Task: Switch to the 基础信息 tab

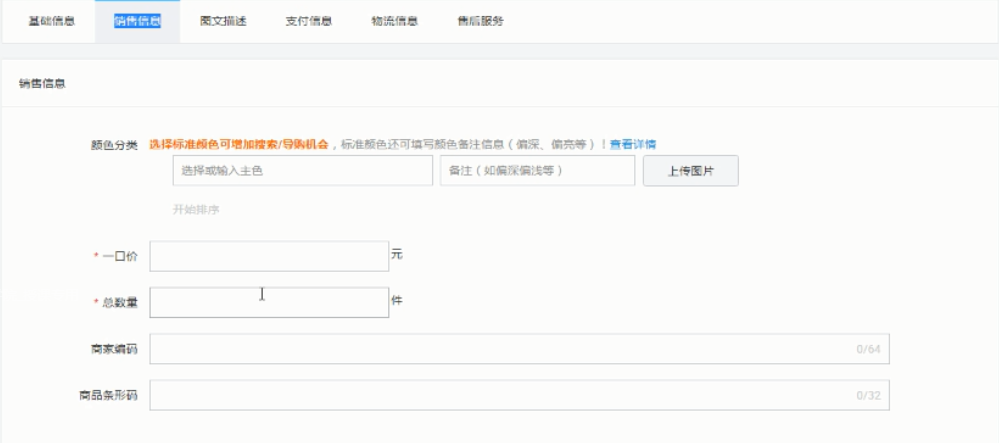Action: click(x=51, y=21)
